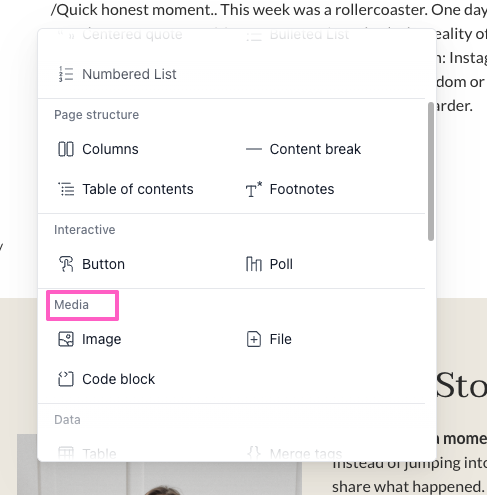The width and height of the screenshot is (487, 495).
Task: Click the Button block icon
Action: coord(66,264)
